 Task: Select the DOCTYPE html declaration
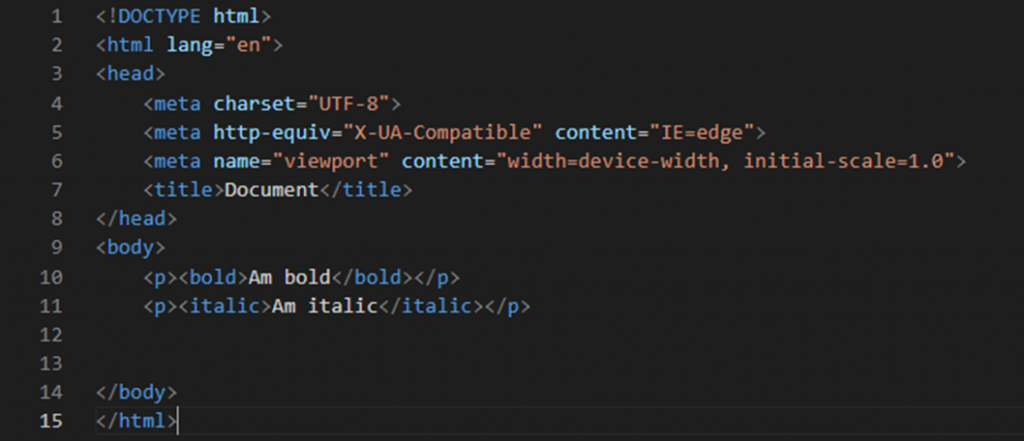[184, 16]
